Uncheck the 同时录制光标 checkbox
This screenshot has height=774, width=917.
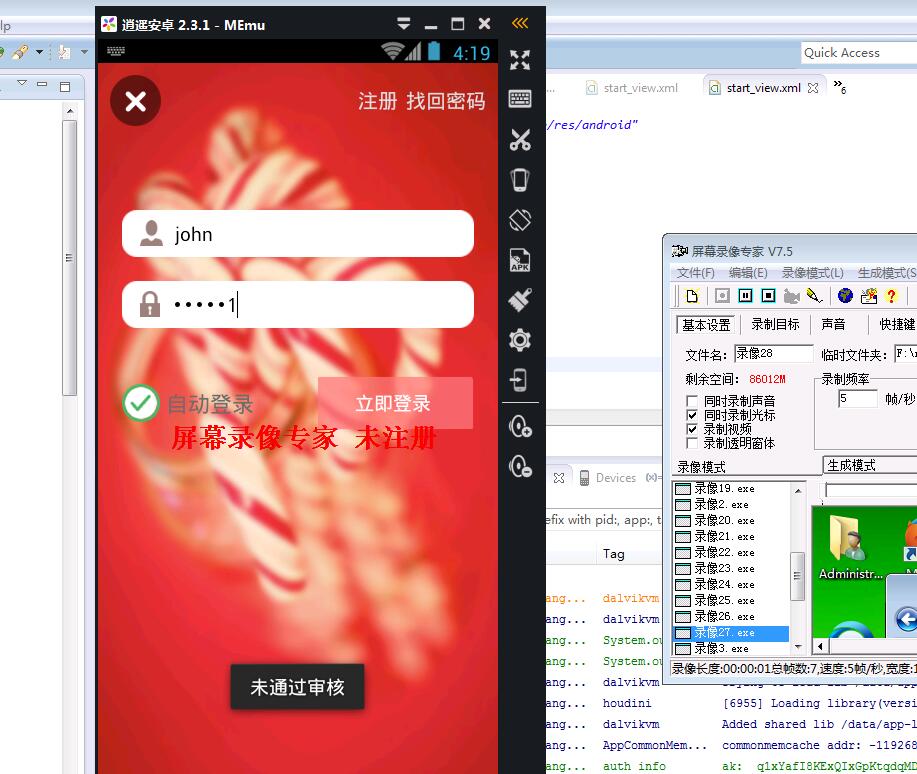[692, 415]
